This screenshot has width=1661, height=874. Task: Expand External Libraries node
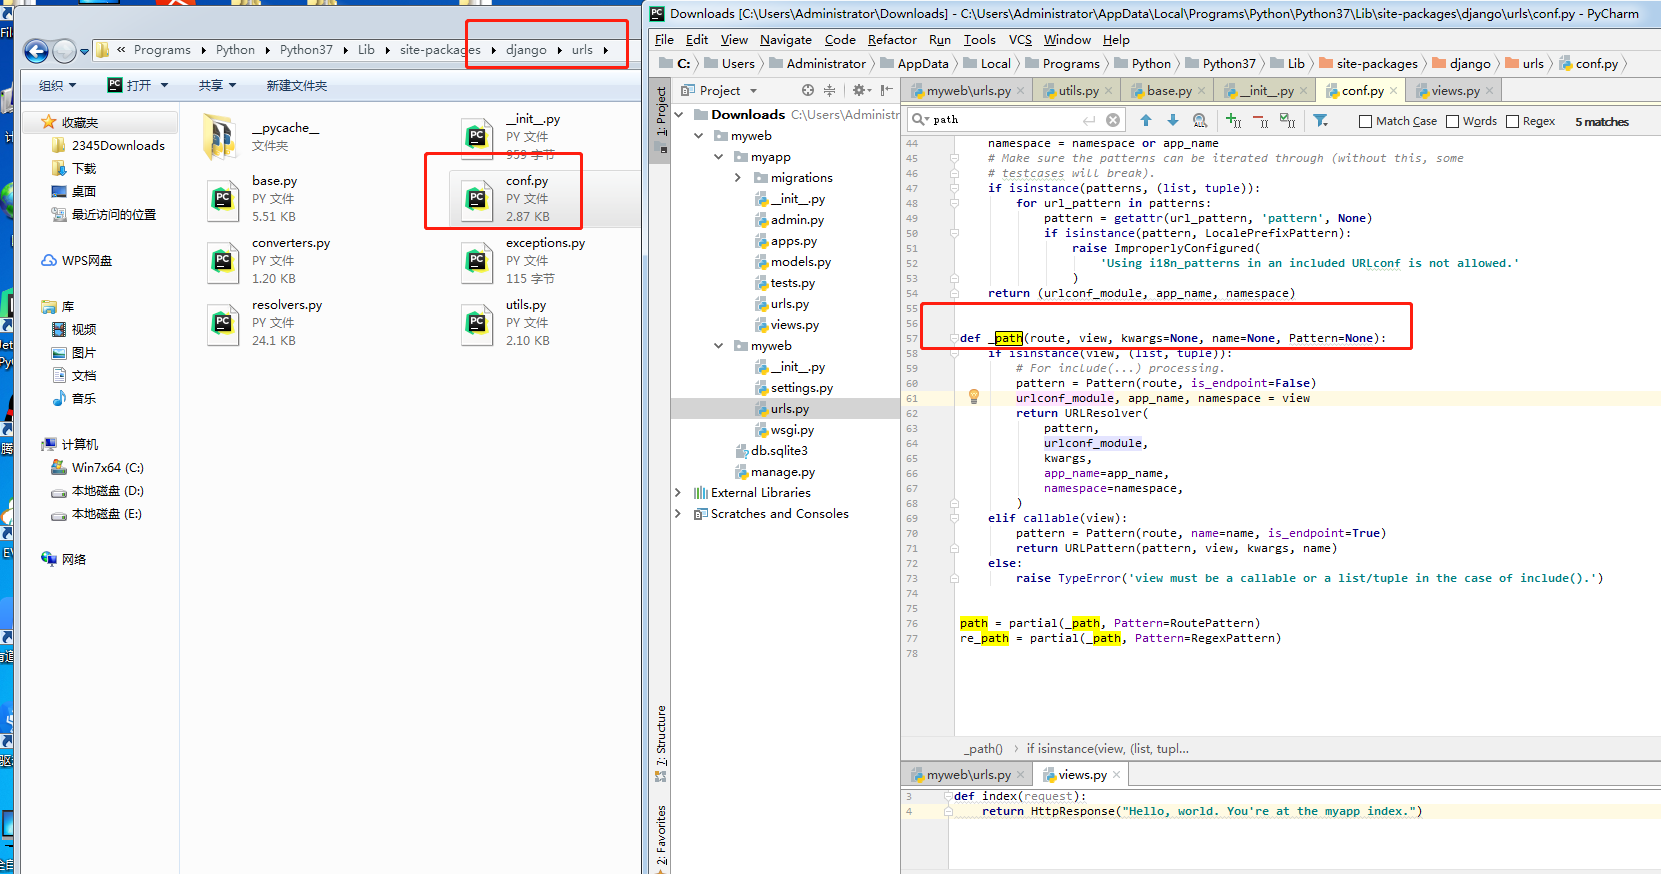tap(679, 493)
